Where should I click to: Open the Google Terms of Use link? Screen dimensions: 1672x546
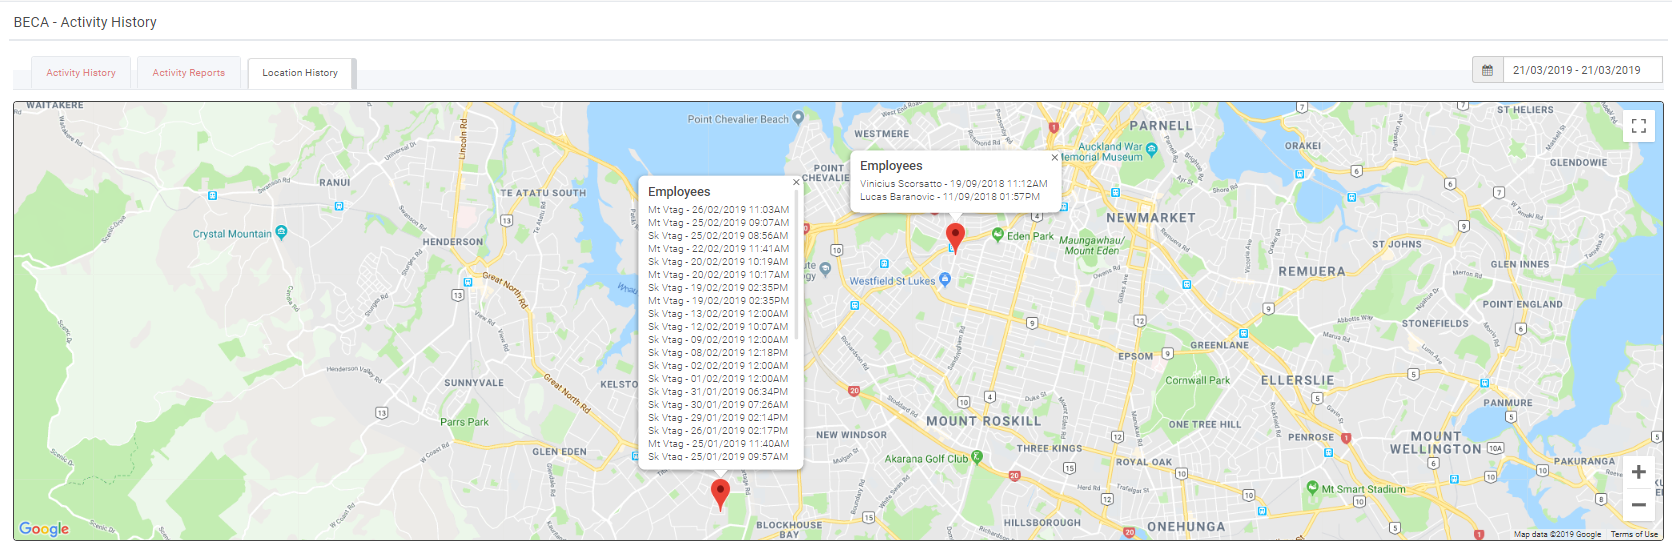click(1633, 535)
